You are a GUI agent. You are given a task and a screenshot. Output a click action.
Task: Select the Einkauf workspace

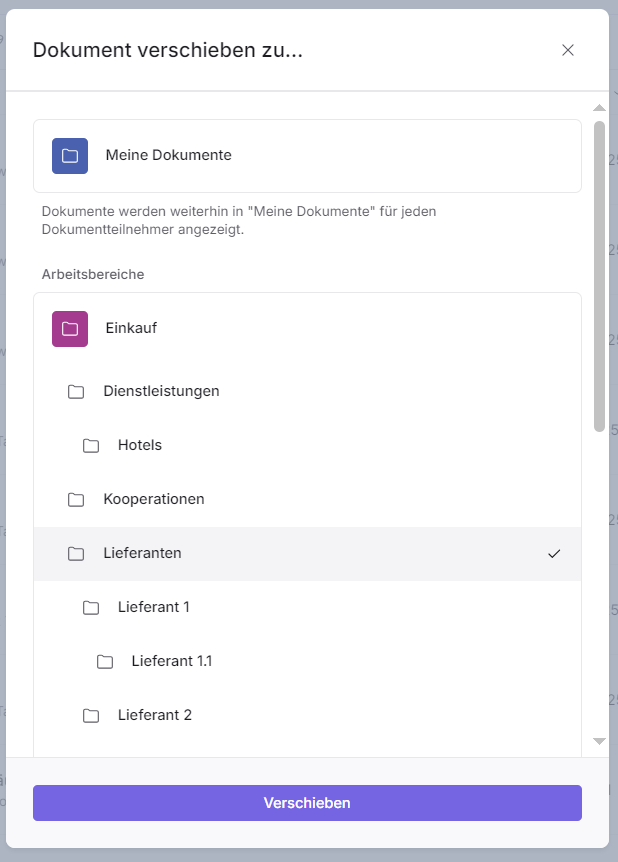[x=131, y=328]
